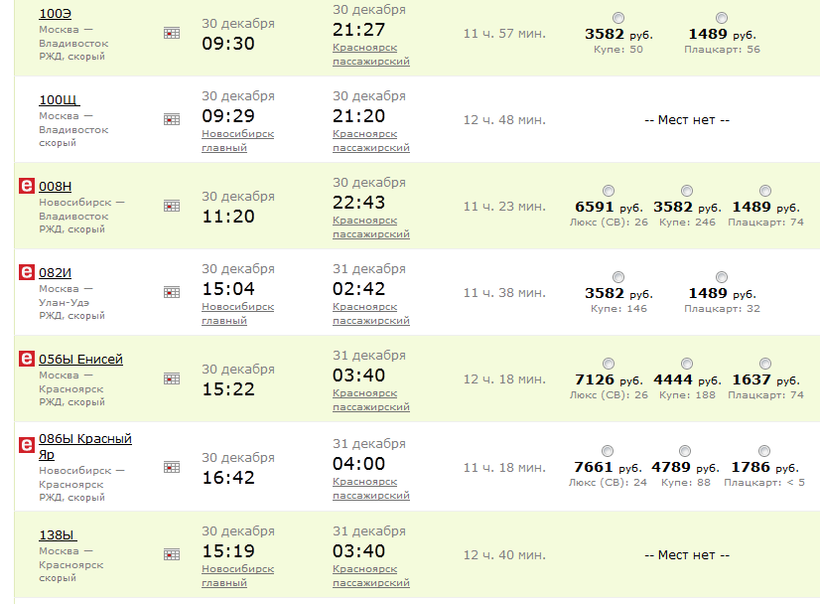820x604 pixels.
Task: Click the route icon for train 082И
Action: pos(172,292)
